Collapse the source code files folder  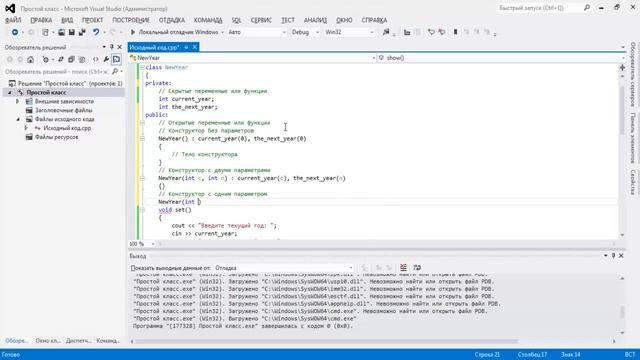click(x=18, y=119)
